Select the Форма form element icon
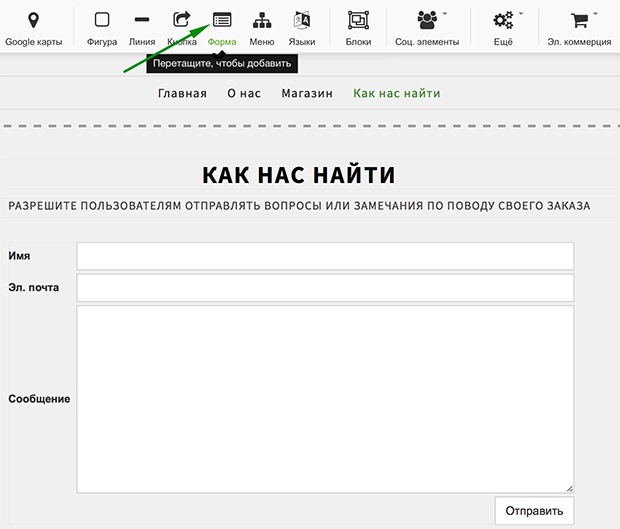620x529 pixels. (x=222, y=20)
